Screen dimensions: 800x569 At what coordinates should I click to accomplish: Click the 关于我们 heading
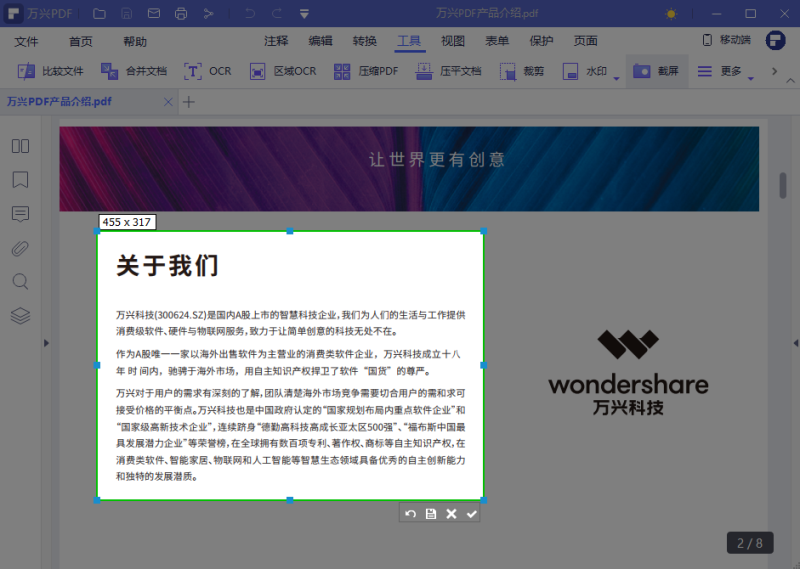click(167, 266)
